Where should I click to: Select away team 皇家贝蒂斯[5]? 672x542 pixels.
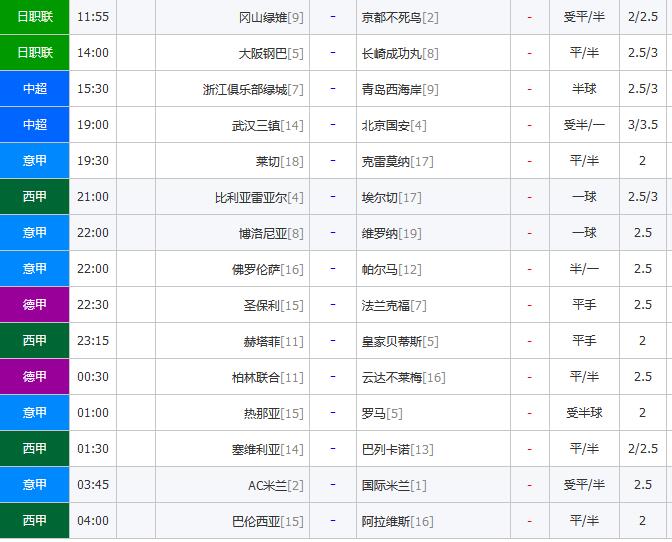pos(400,341)
